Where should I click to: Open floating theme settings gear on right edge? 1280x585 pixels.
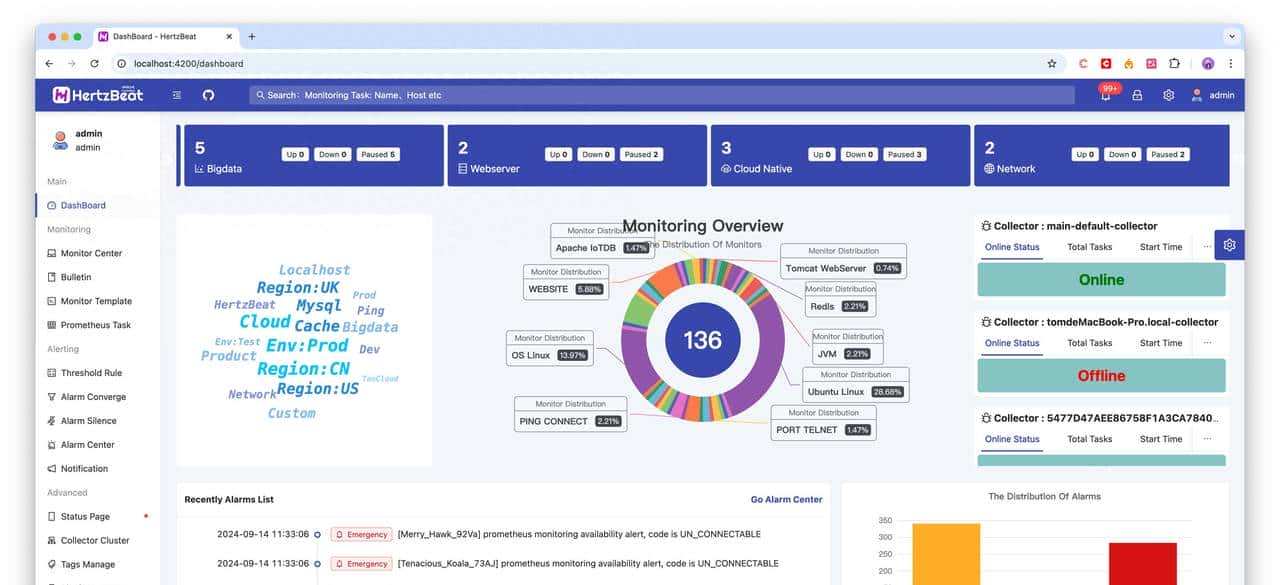pos(1229,245)
